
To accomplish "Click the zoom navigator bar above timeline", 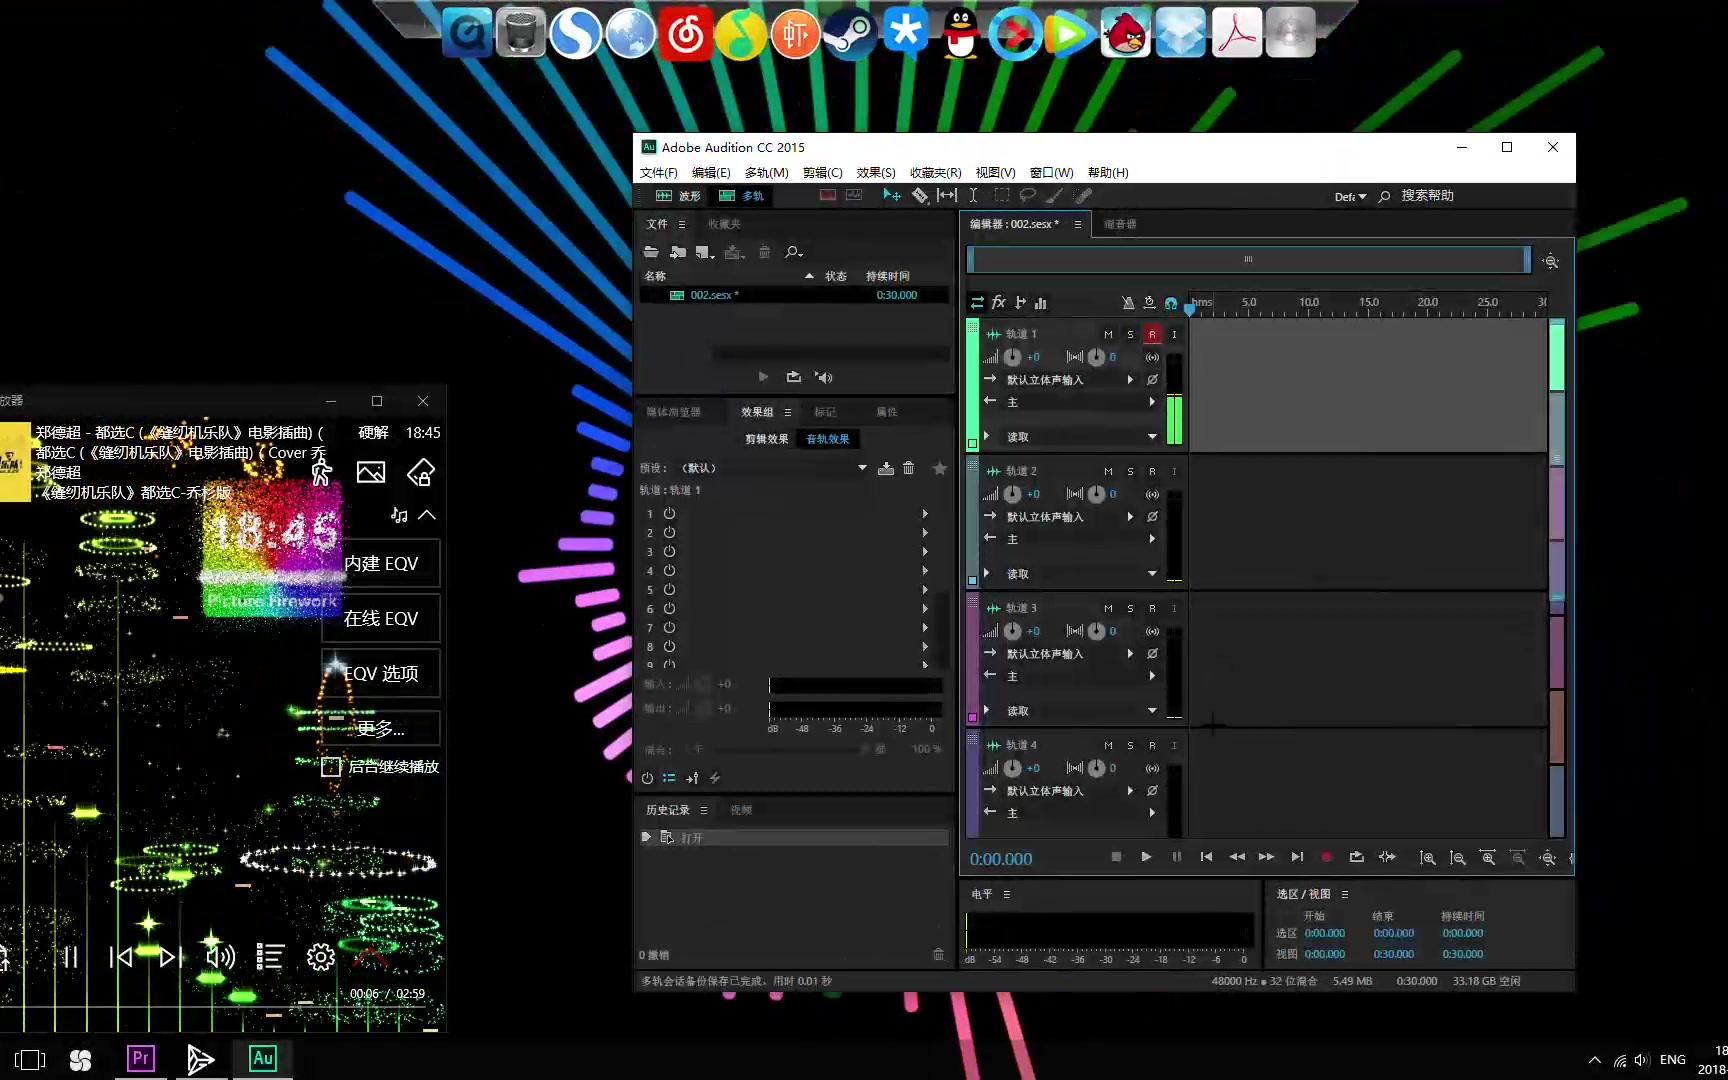I will [x=1248, y=260].
